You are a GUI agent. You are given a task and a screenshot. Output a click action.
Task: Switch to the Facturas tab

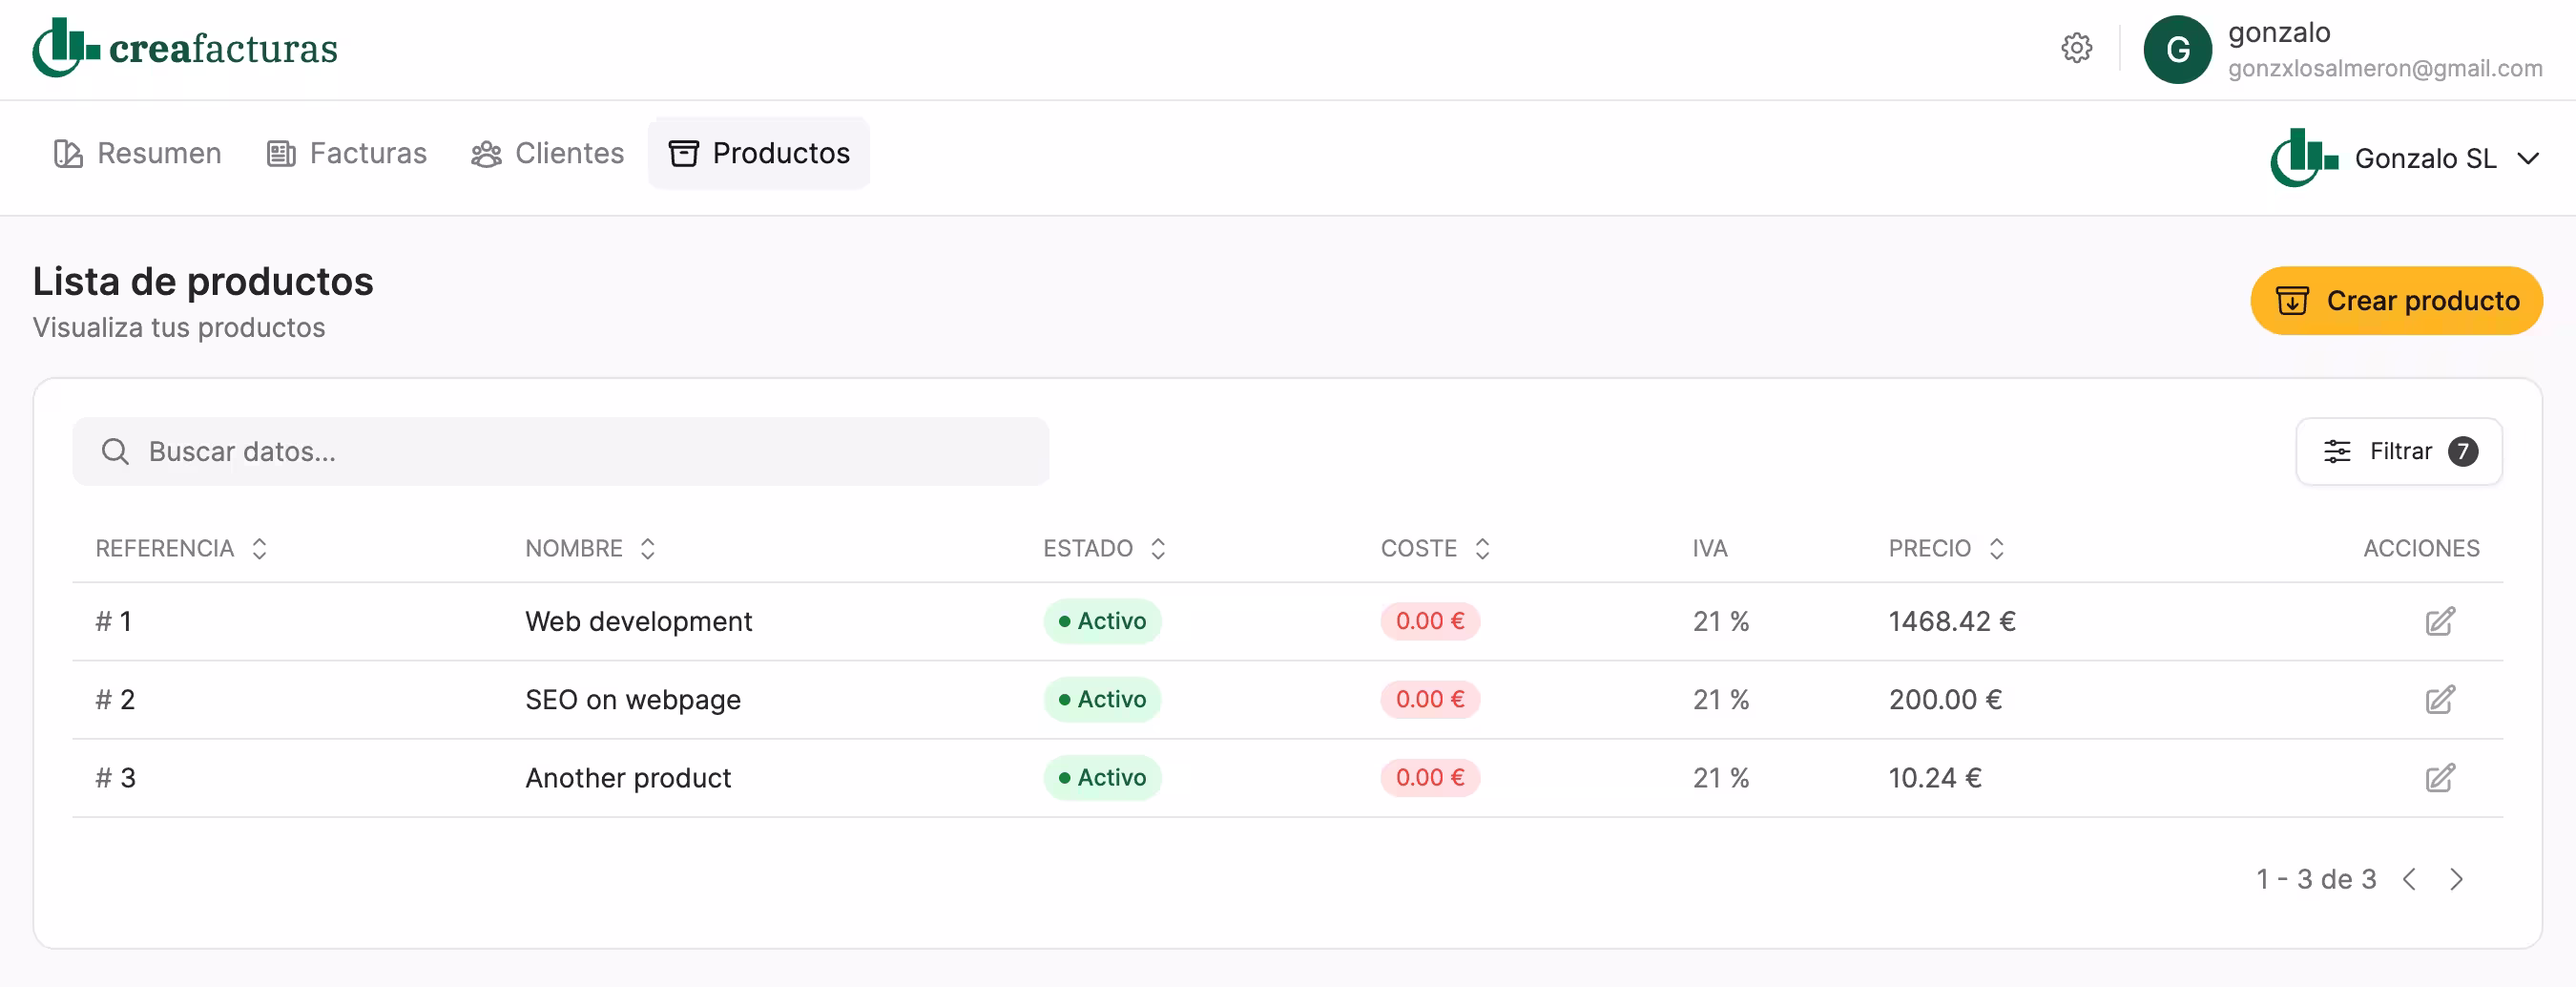point(347,153)
